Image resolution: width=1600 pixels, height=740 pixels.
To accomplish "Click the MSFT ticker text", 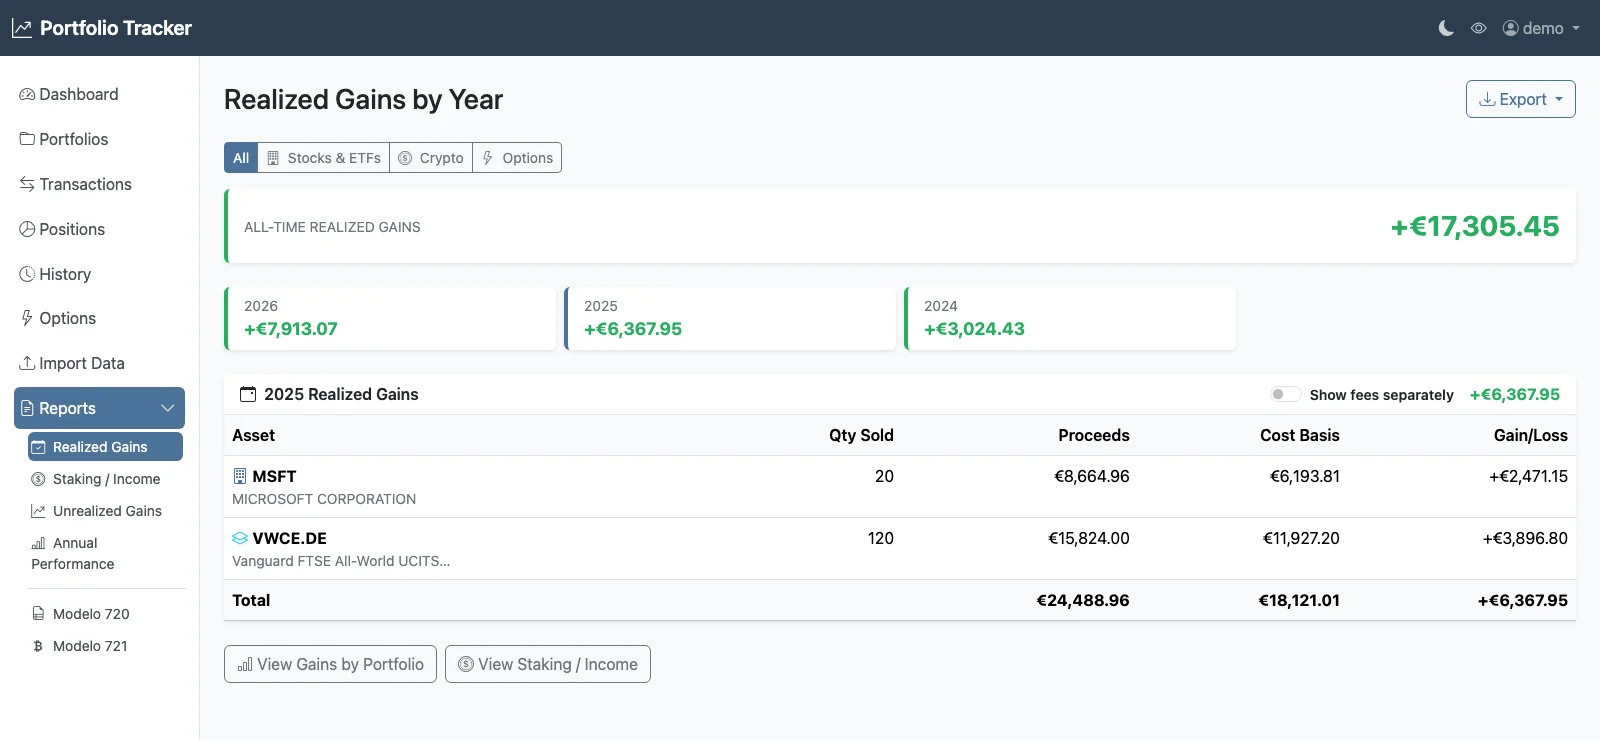I will point(275,476).
